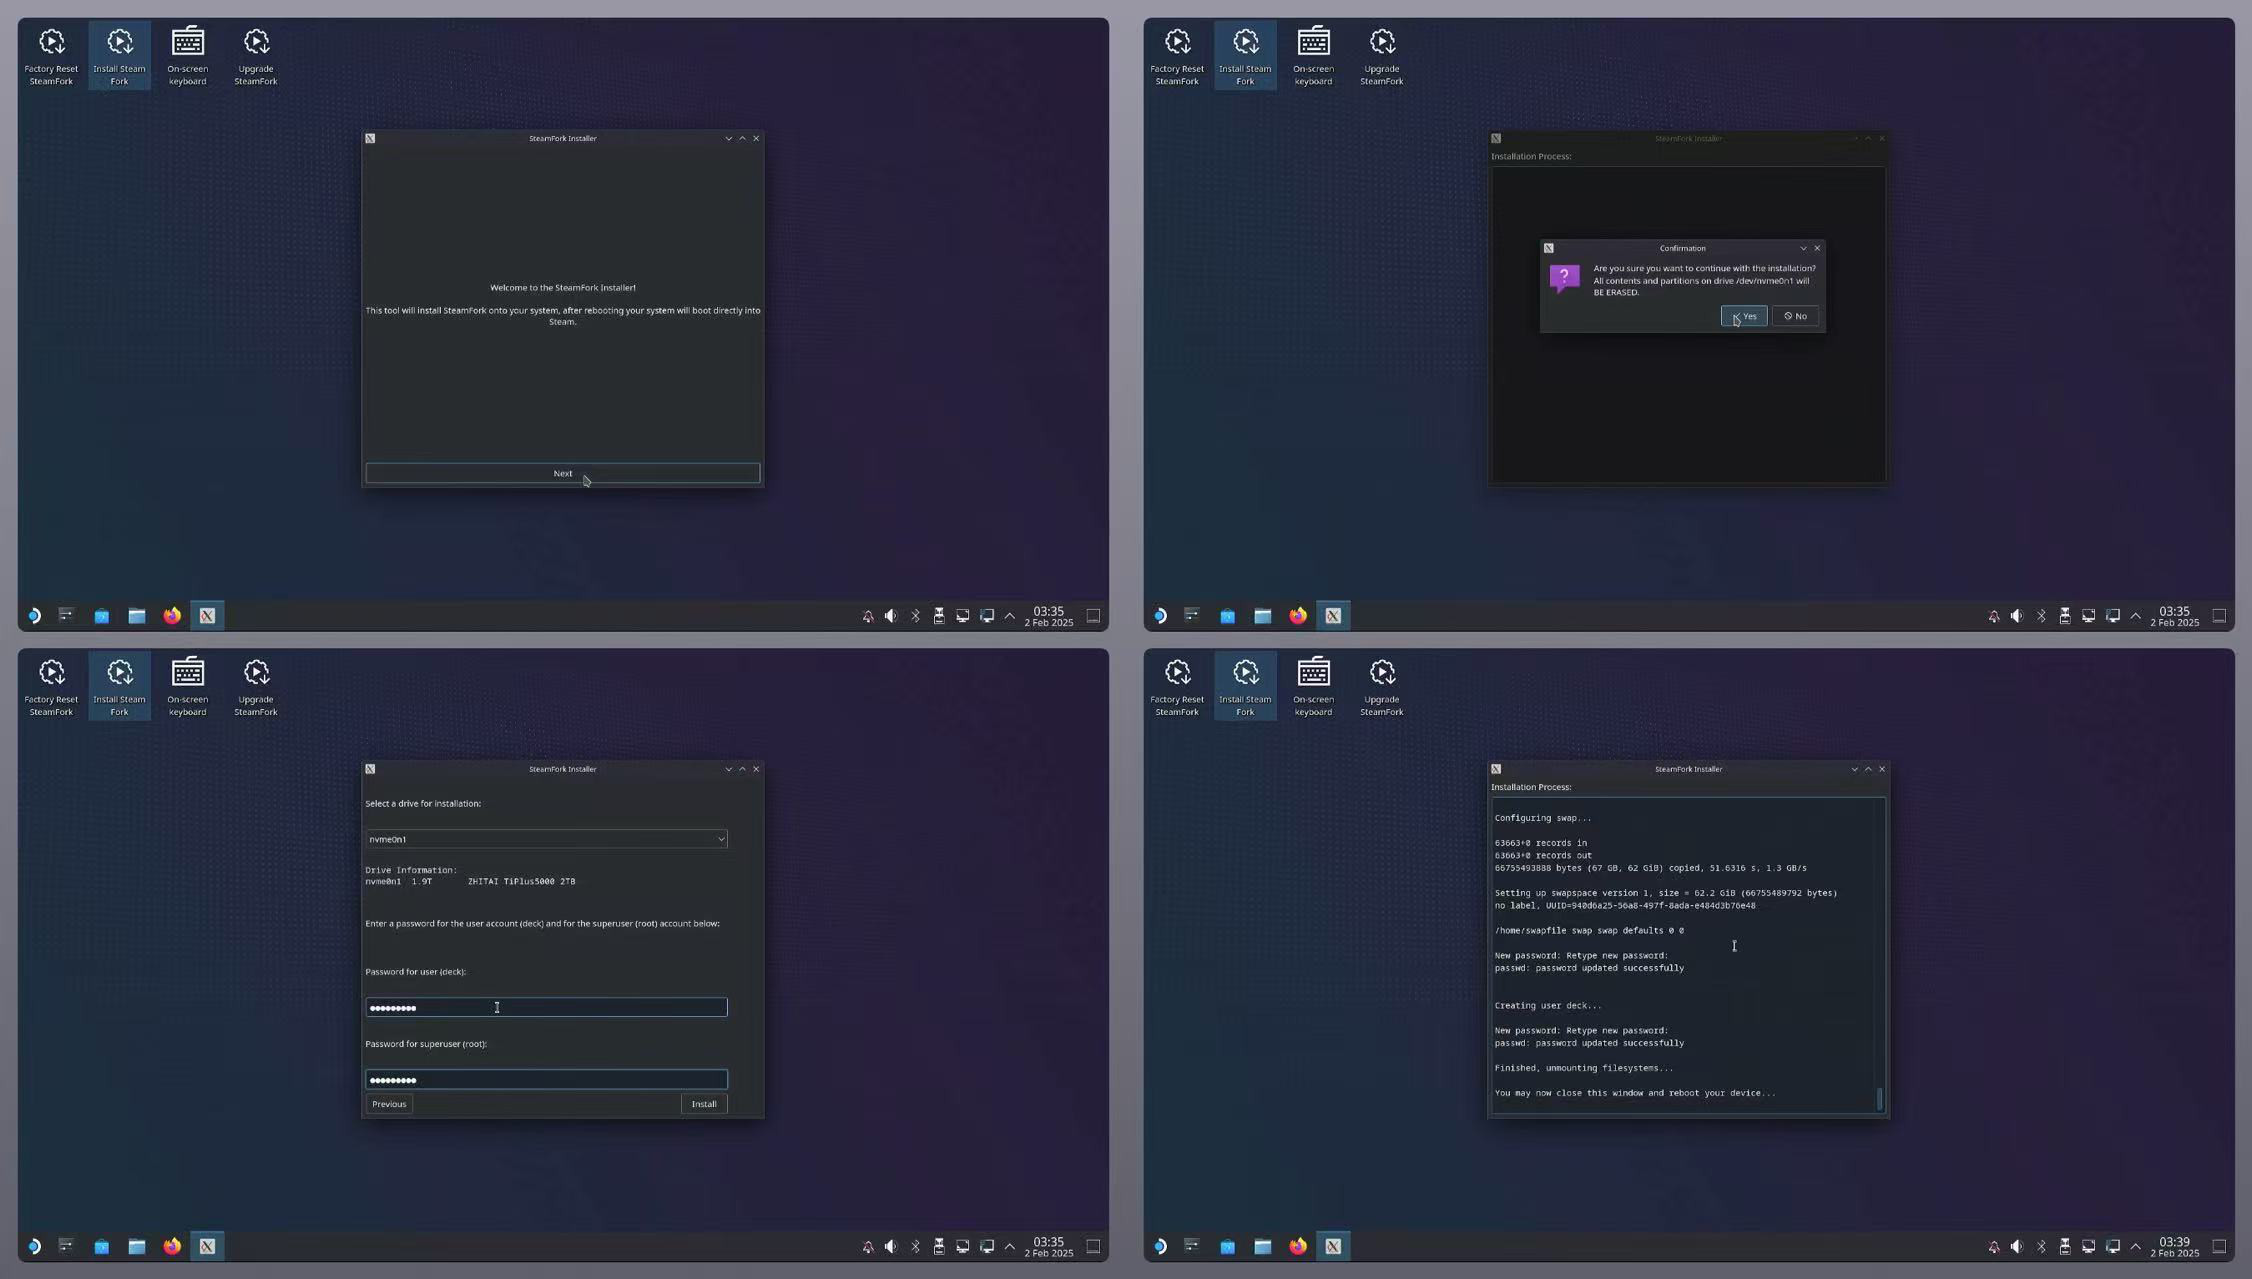Launch Firefox from the 03:39 desktop taskbar
This screenshot has height=1279, width=2252.
(x=1298, y=1246)
